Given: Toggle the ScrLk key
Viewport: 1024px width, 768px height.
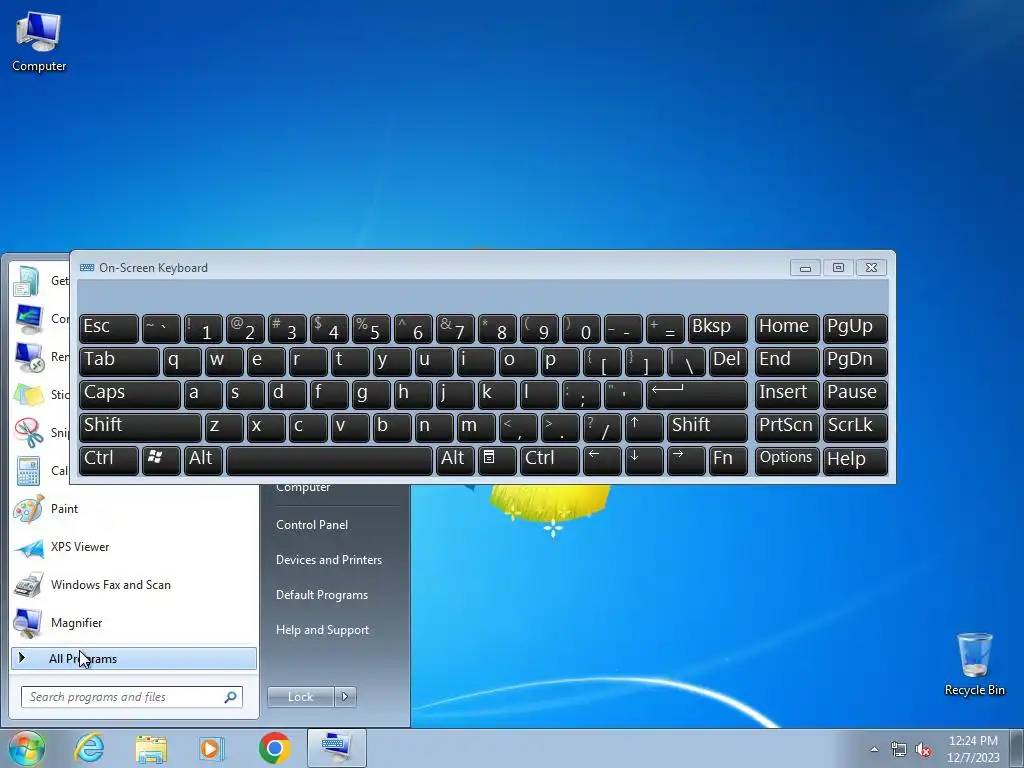Looking at the screenshot, I should [x=855, y=427].
